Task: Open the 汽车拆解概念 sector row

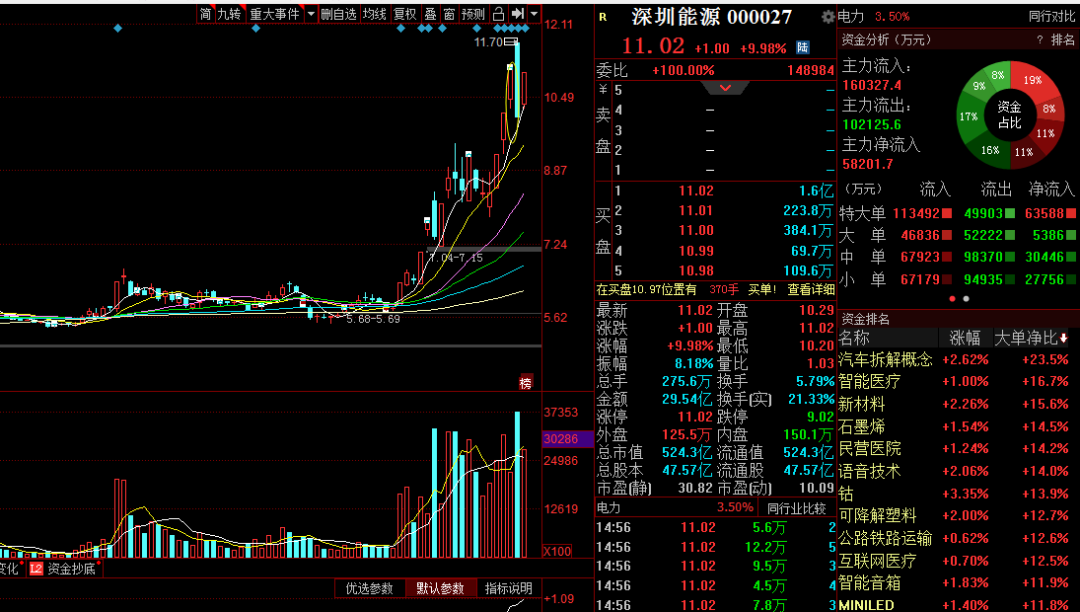Action: [x=957, y=359]
